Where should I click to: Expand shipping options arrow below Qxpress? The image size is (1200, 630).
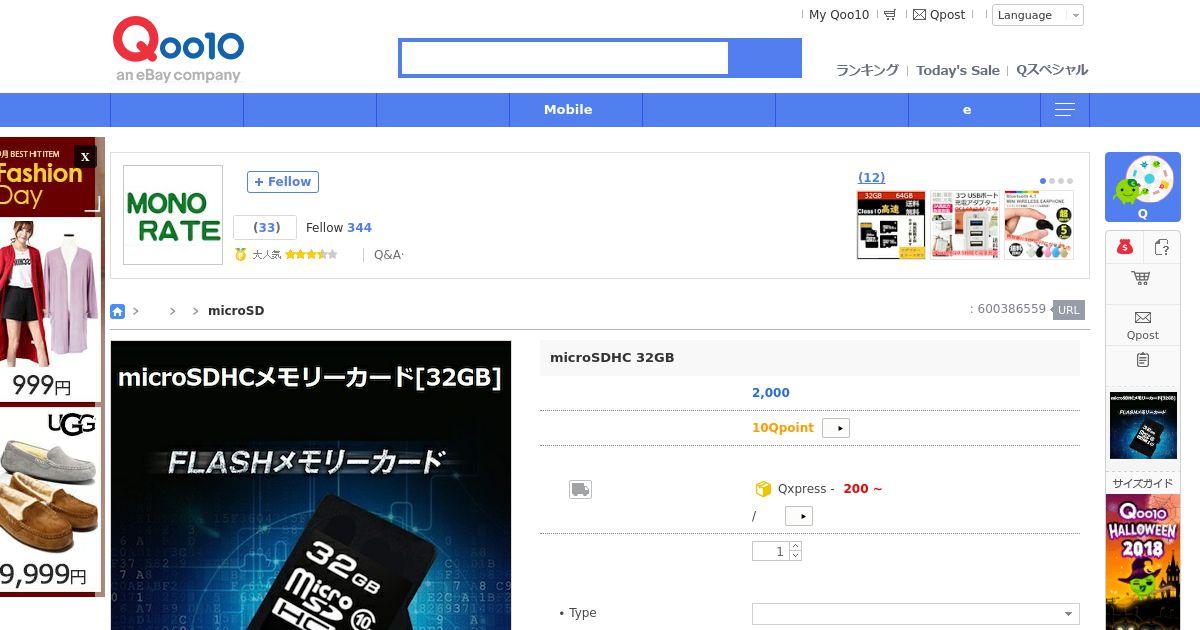coord(799,516)
